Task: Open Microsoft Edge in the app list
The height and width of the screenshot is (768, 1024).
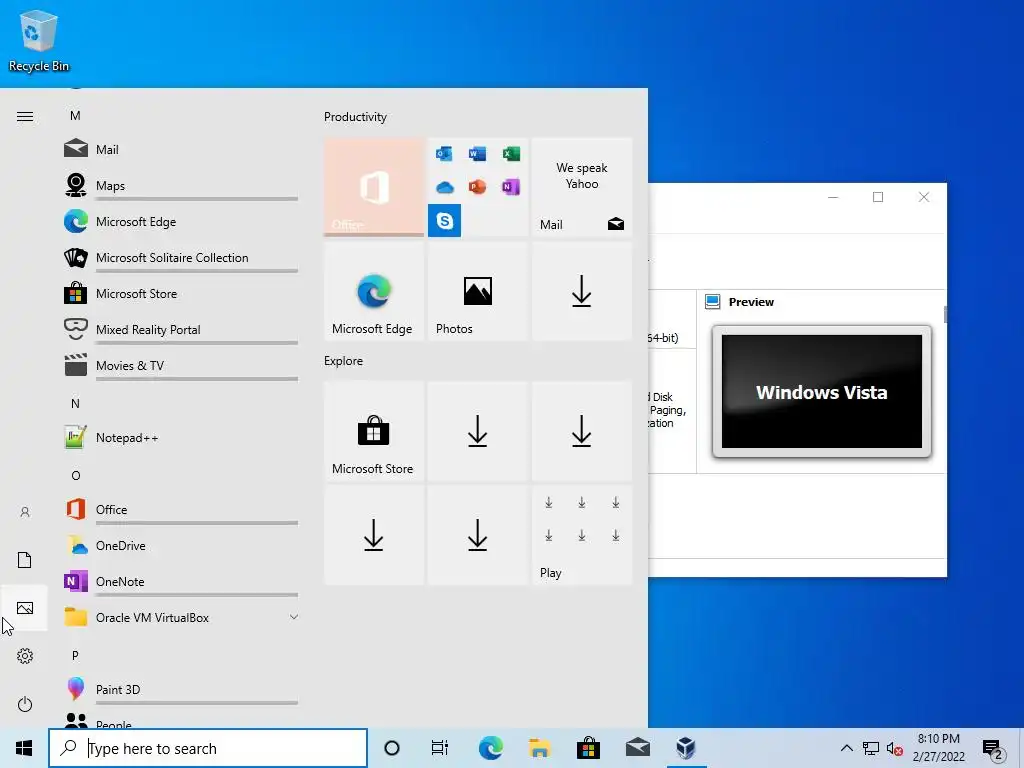Action: (x=182, y=221)
